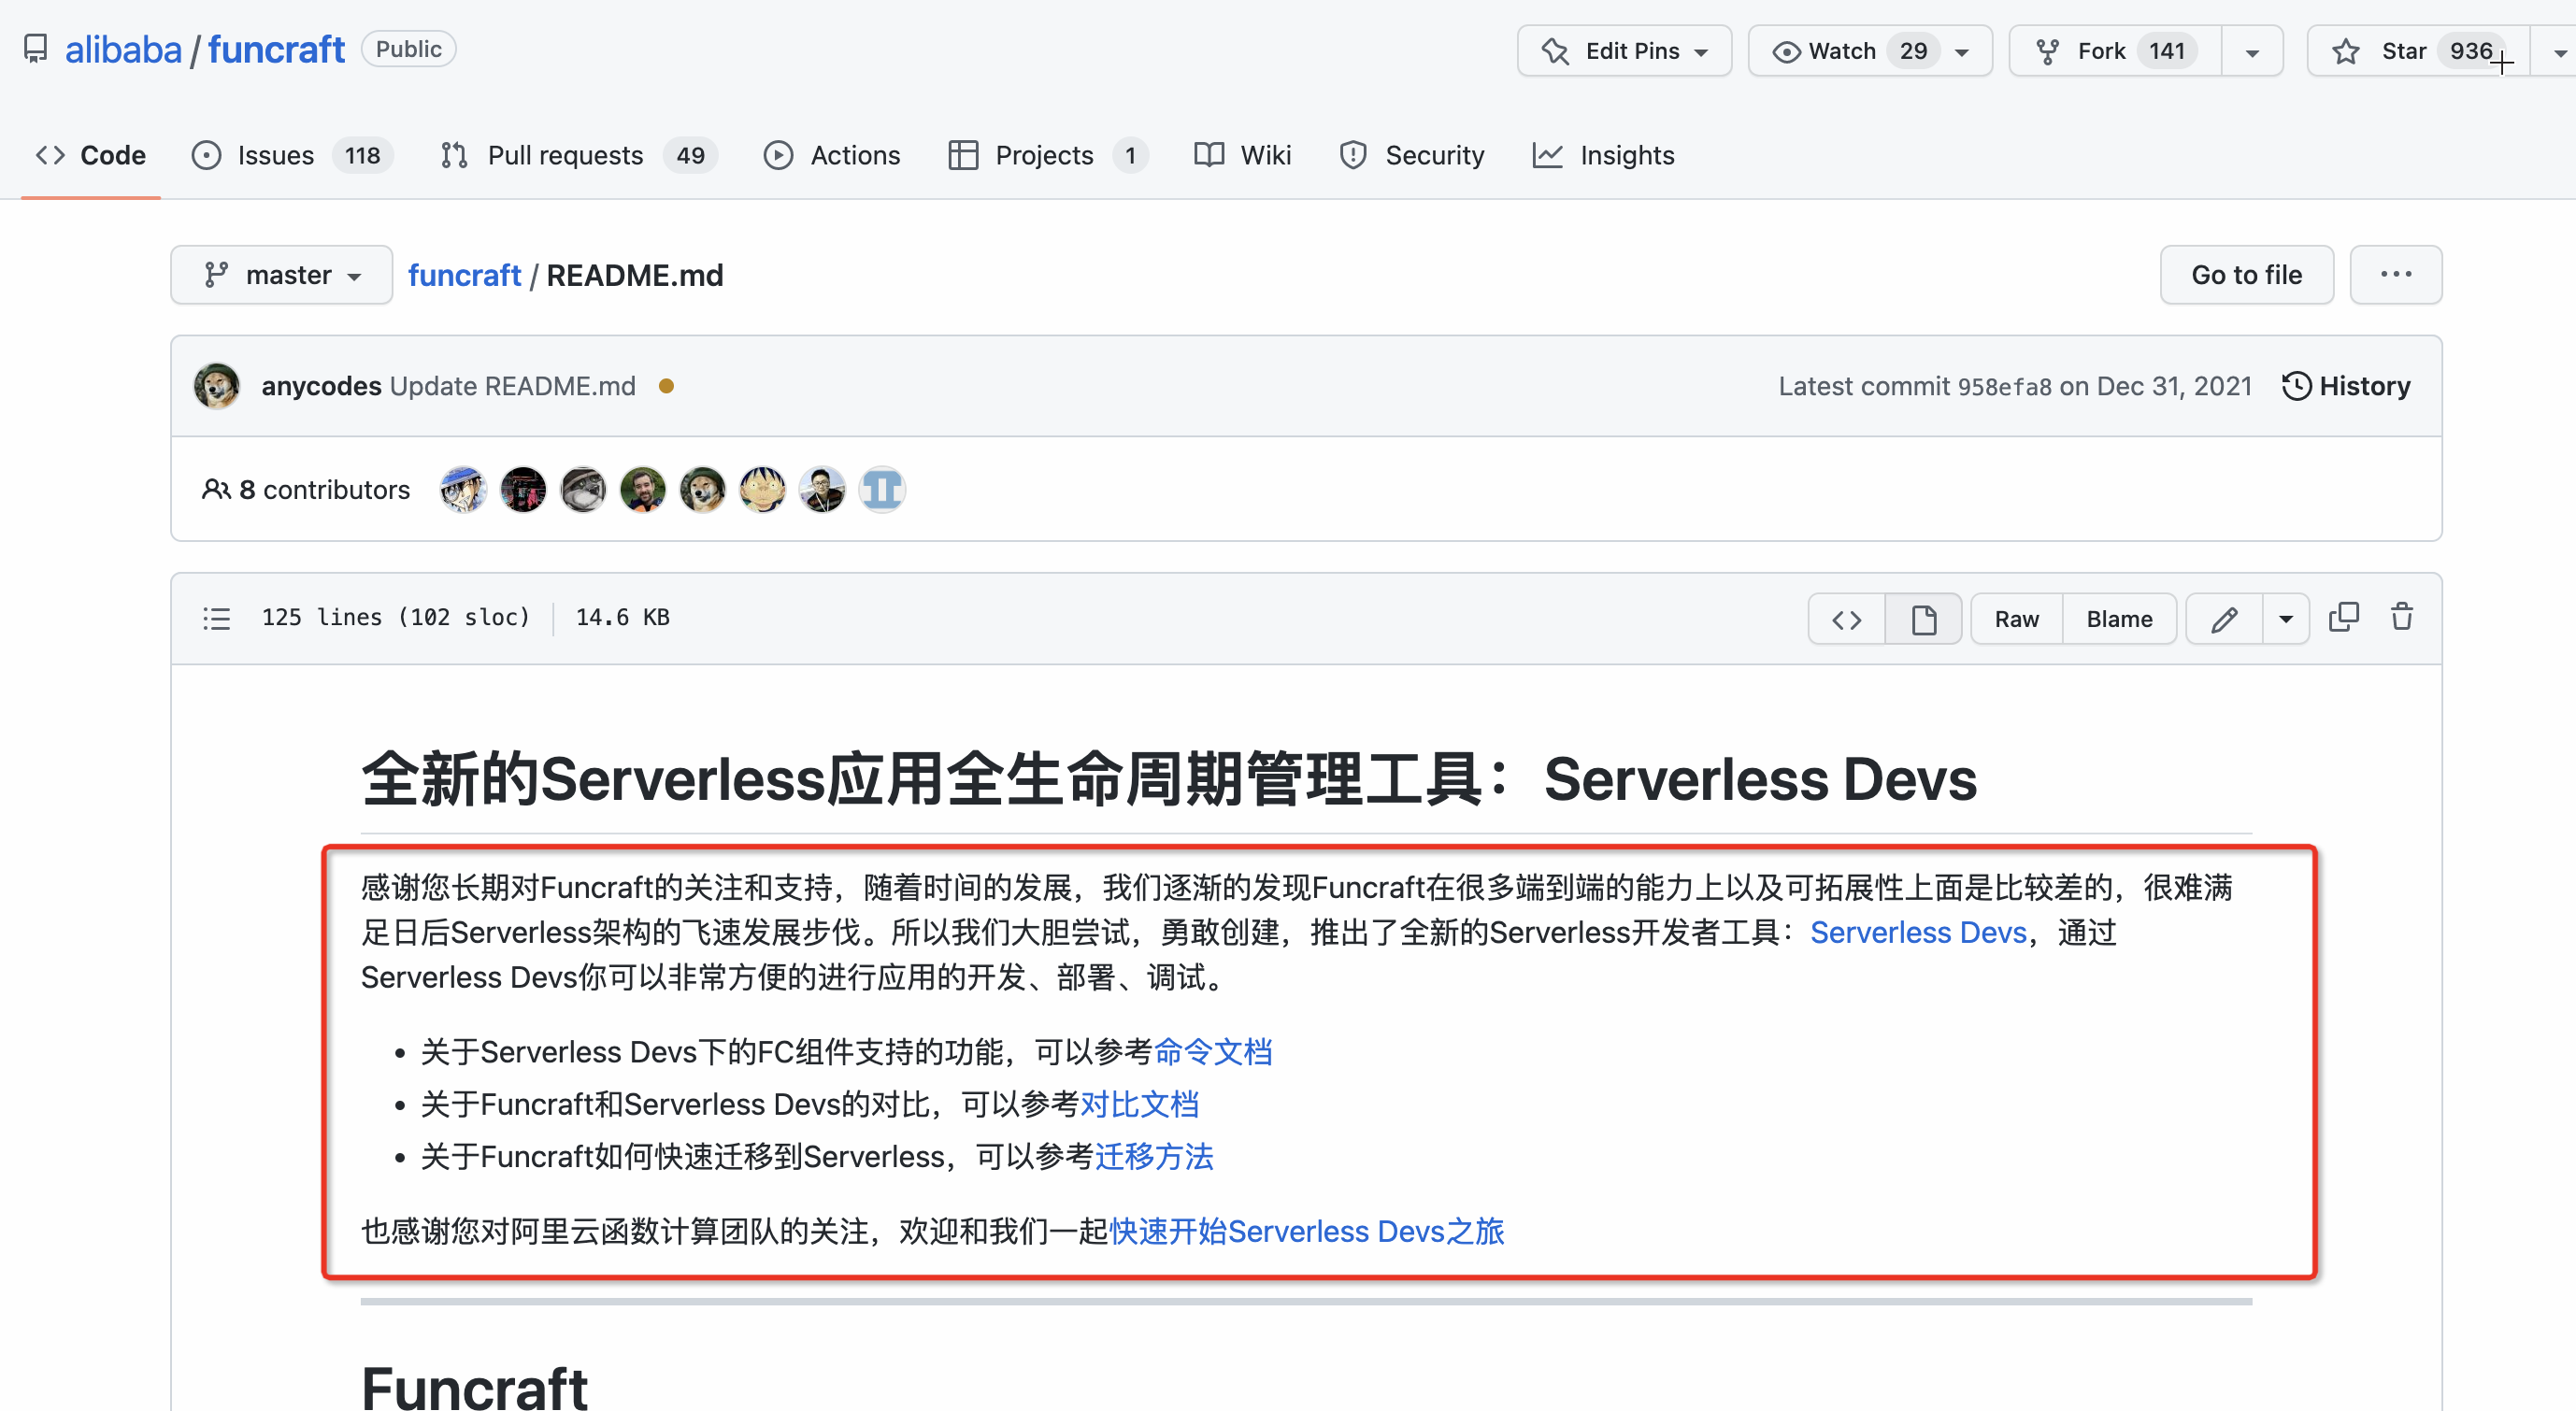
Task: Click the repository book icon beside alibaba
Action: [x=35, y=49]
